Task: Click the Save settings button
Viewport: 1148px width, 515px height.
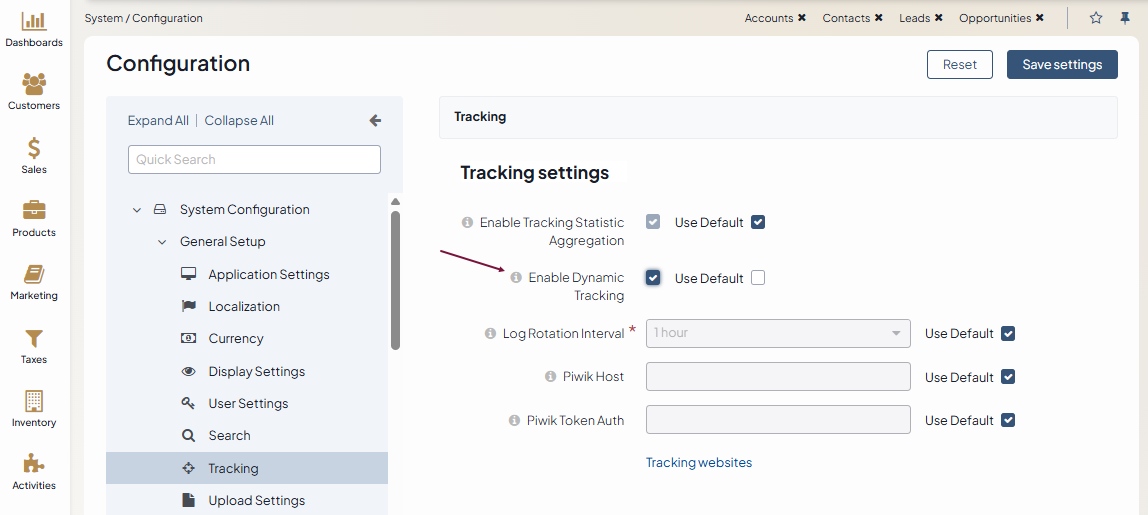Action: click(1062, 64)
